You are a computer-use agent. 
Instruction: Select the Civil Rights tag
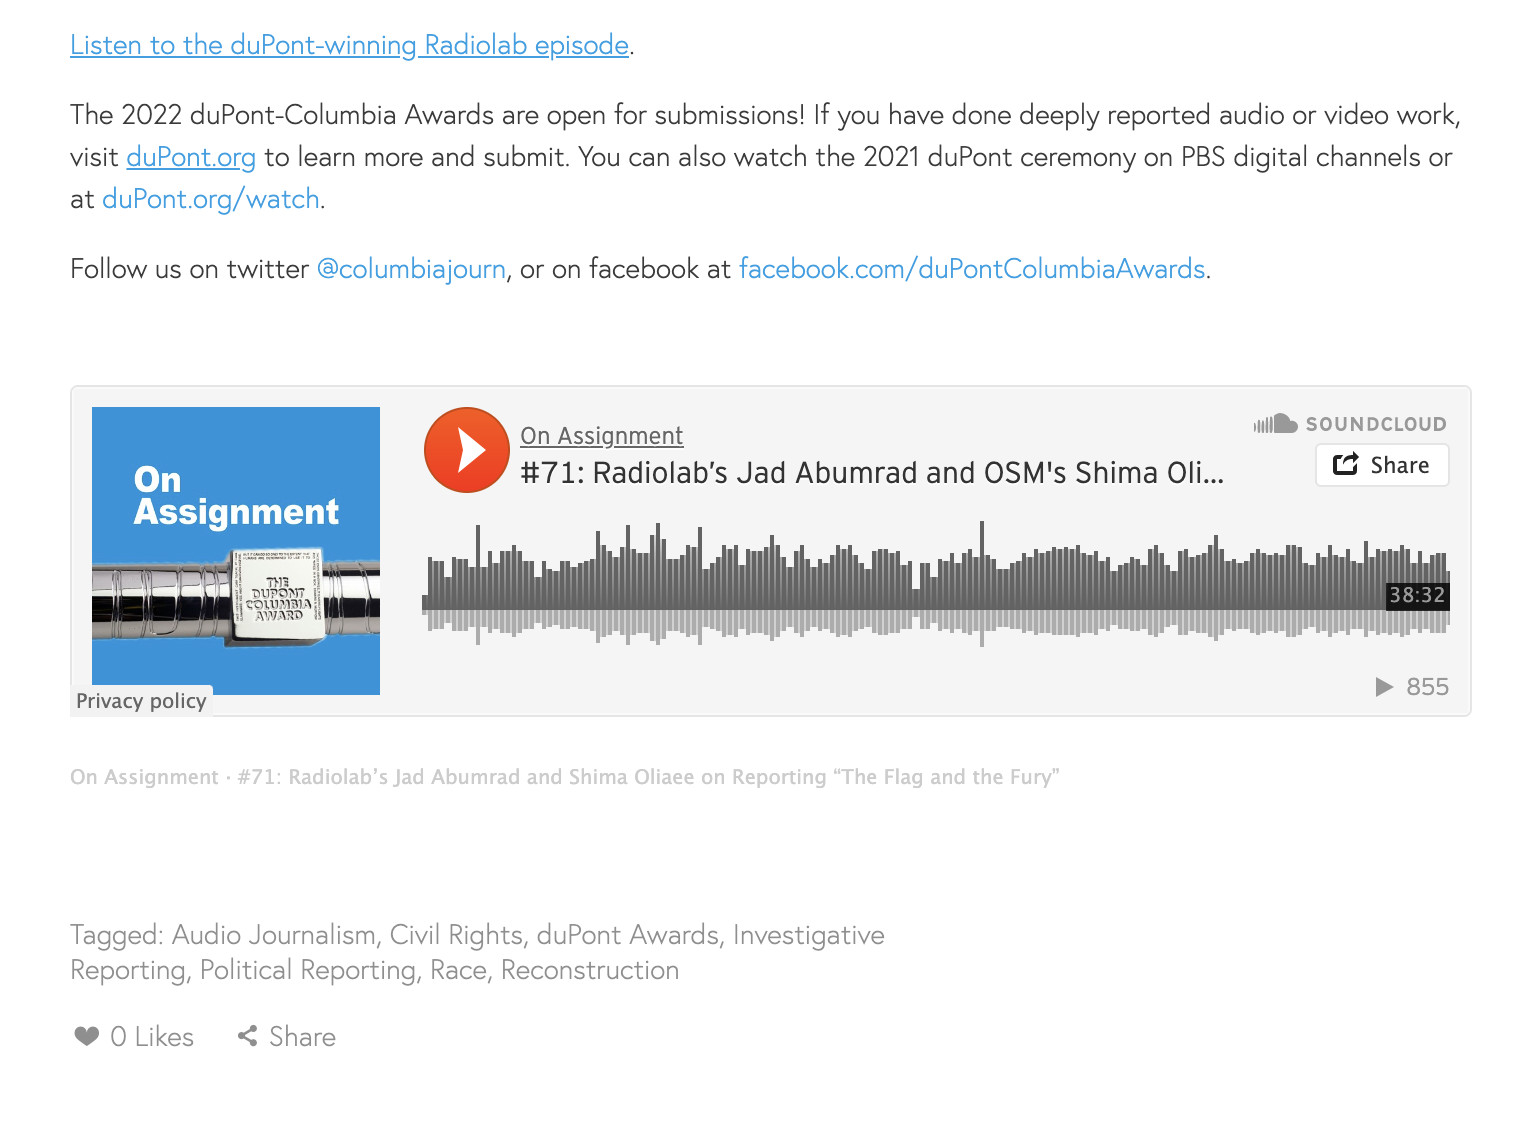[x=456, y=935]
